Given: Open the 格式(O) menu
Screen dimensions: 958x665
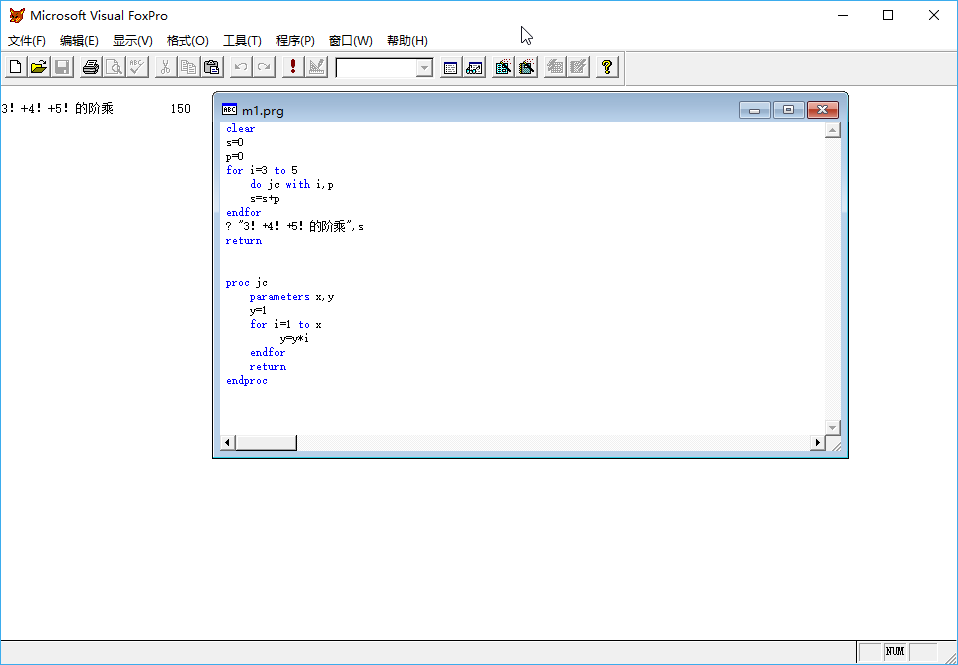Looking at the screenshot, I should click(188, 41).
